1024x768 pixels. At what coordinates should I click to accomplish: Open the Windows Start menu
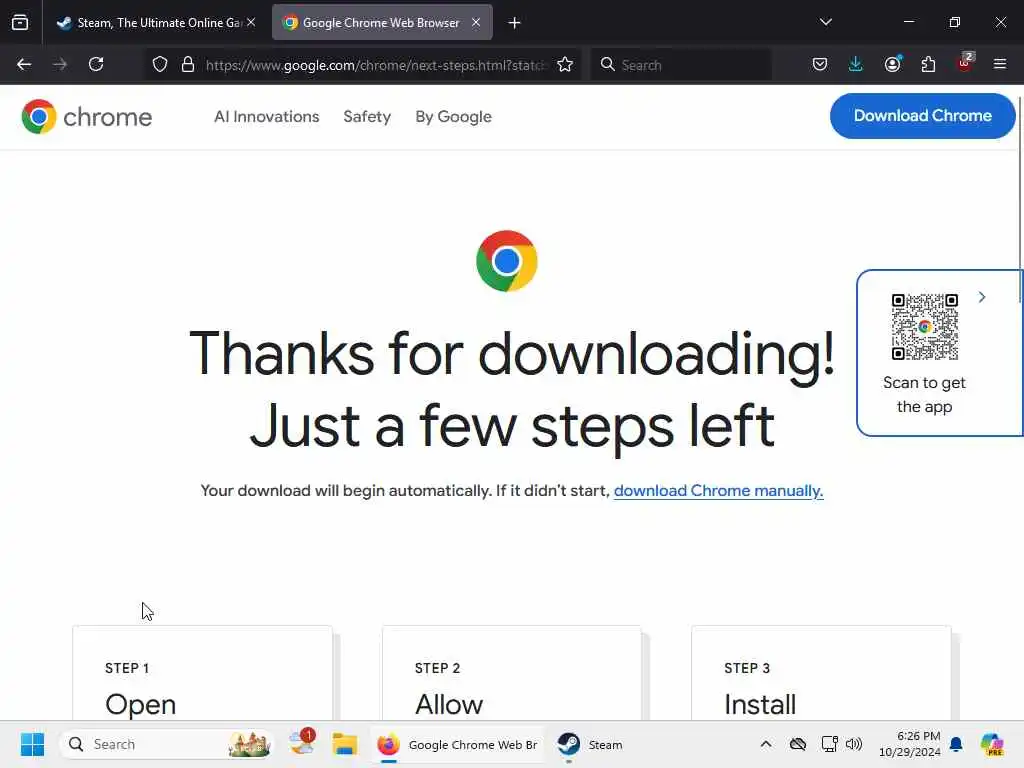[x=32, y=744]
